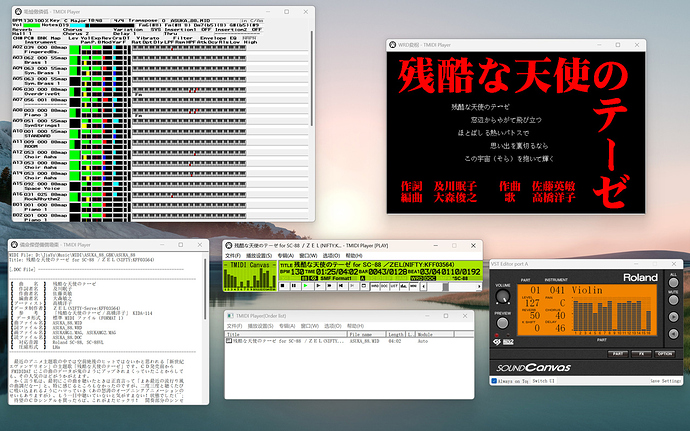
Task: Open the DOC viewer from the toolbar
Action: [x=384, y=286]
